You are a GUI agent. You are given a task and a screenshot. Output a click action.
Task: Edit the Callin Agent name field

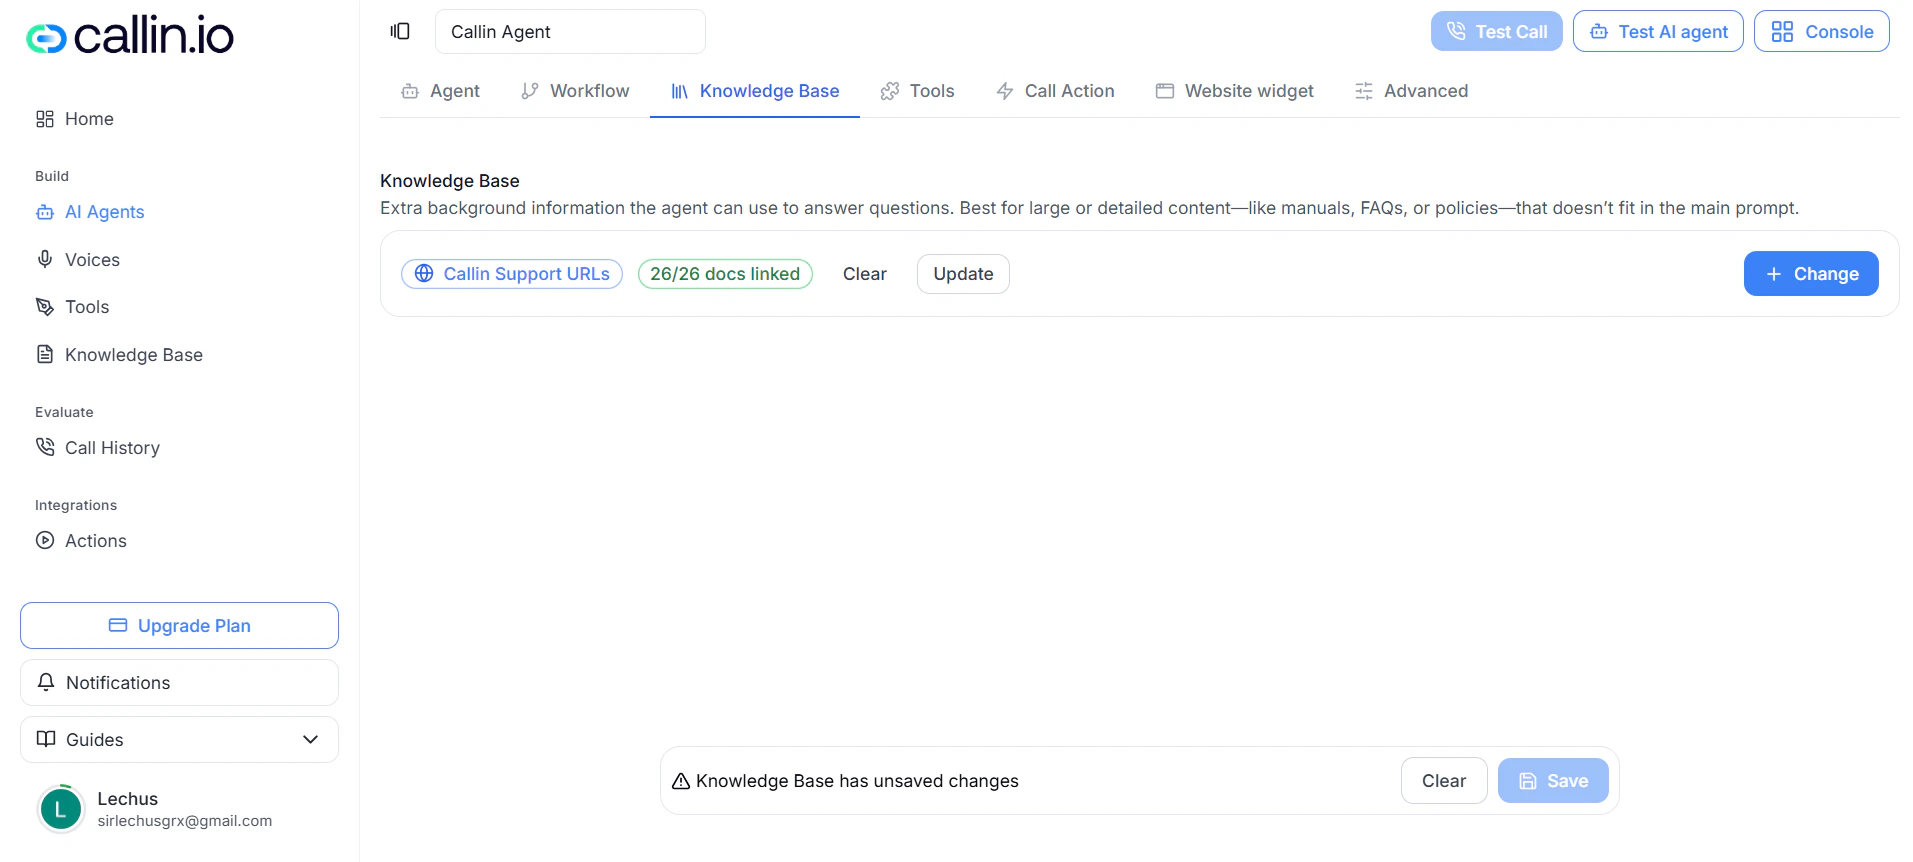pyautogui.click(x=570, y=32)
